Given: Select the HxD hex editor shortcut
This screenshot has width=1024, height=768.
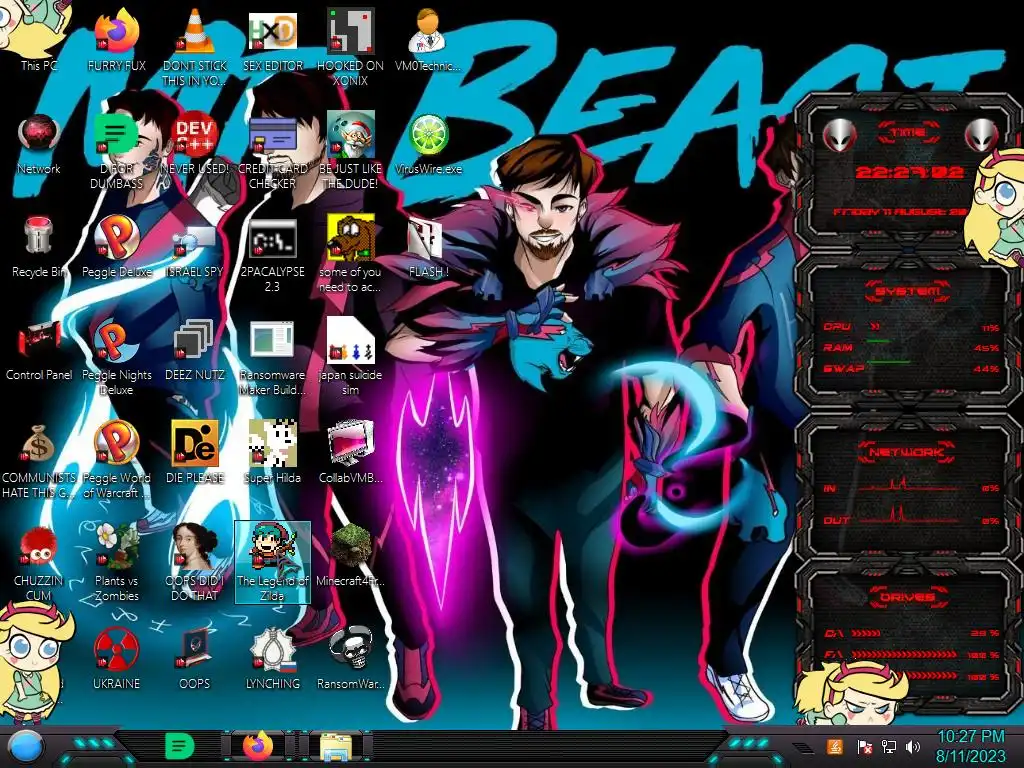Looking at the screenshot, I should (272, 40).
